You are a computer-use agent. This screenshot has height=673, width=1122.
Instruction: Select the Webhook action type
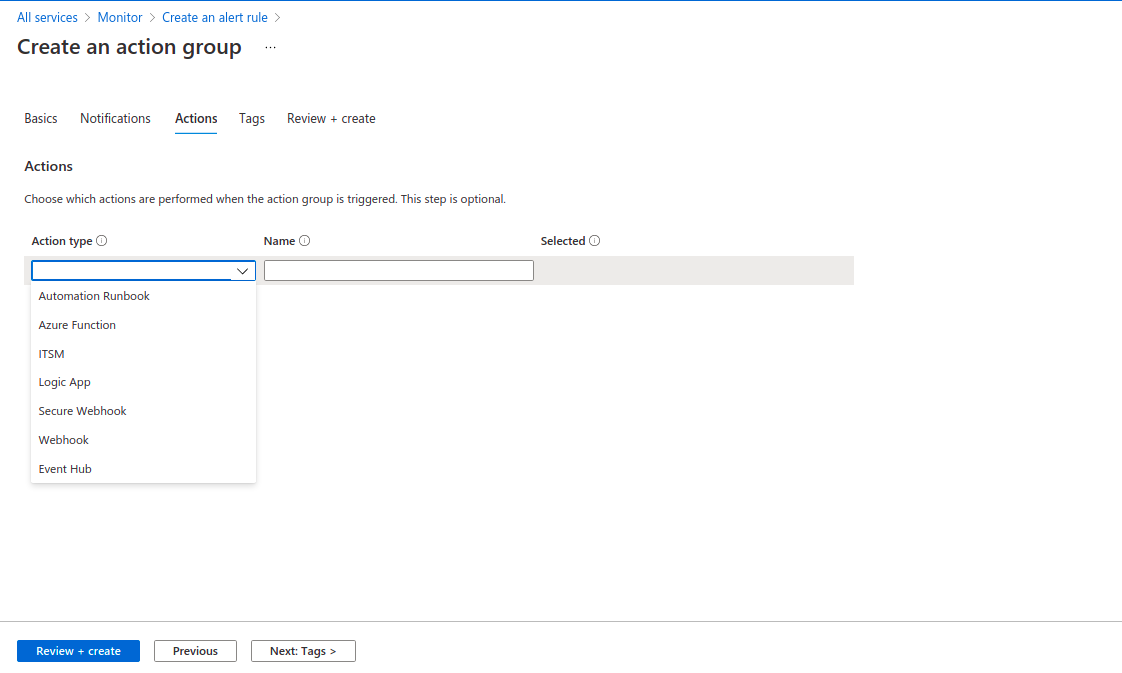pos(143,440)
